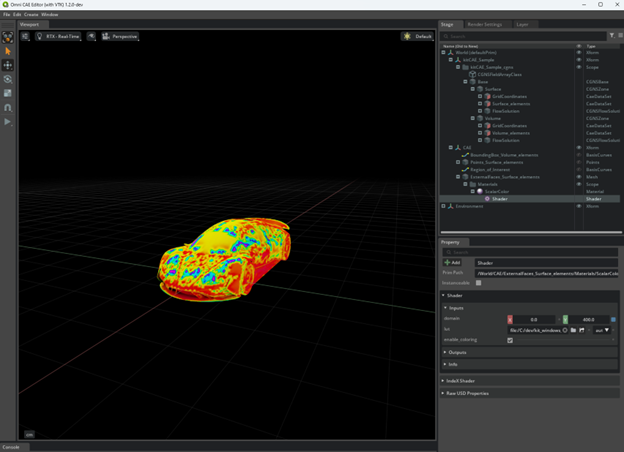This screenshot has height=452, width=624.
Task: Expand the Environment tree node
Action: [x=443, y=206]
